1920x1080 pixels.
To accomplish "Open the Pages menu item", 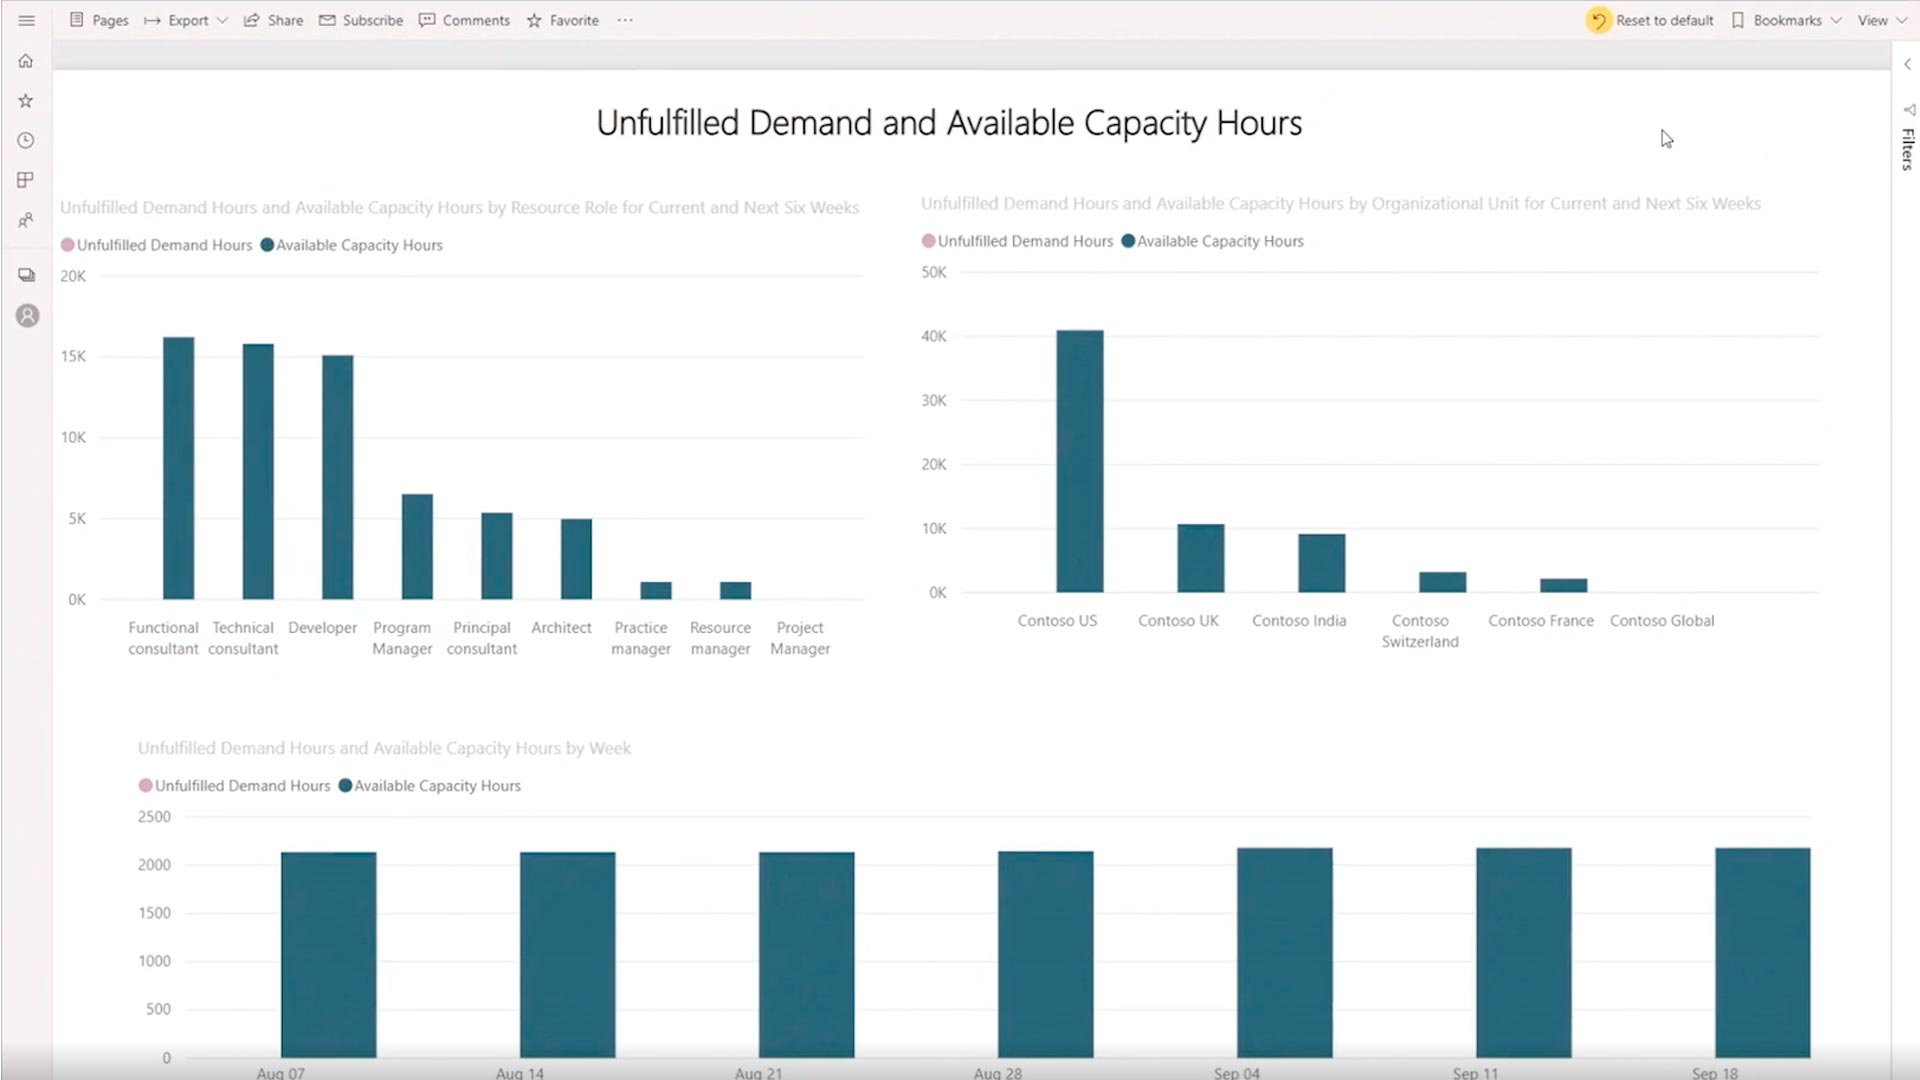I will 99,20.
